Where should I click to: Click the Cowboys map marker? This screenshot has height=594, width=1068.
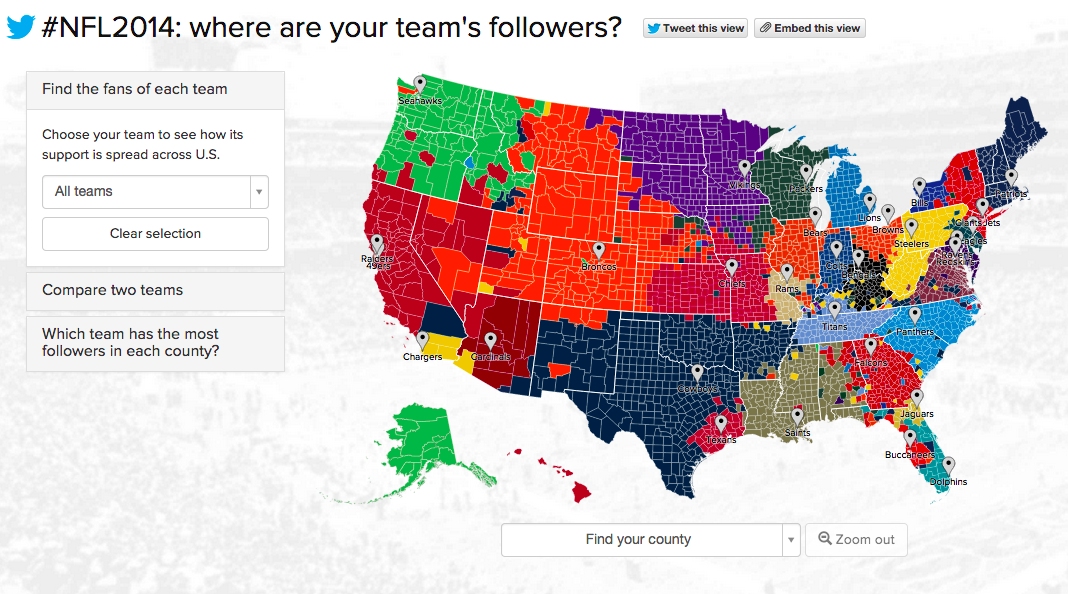pos(697,372)
